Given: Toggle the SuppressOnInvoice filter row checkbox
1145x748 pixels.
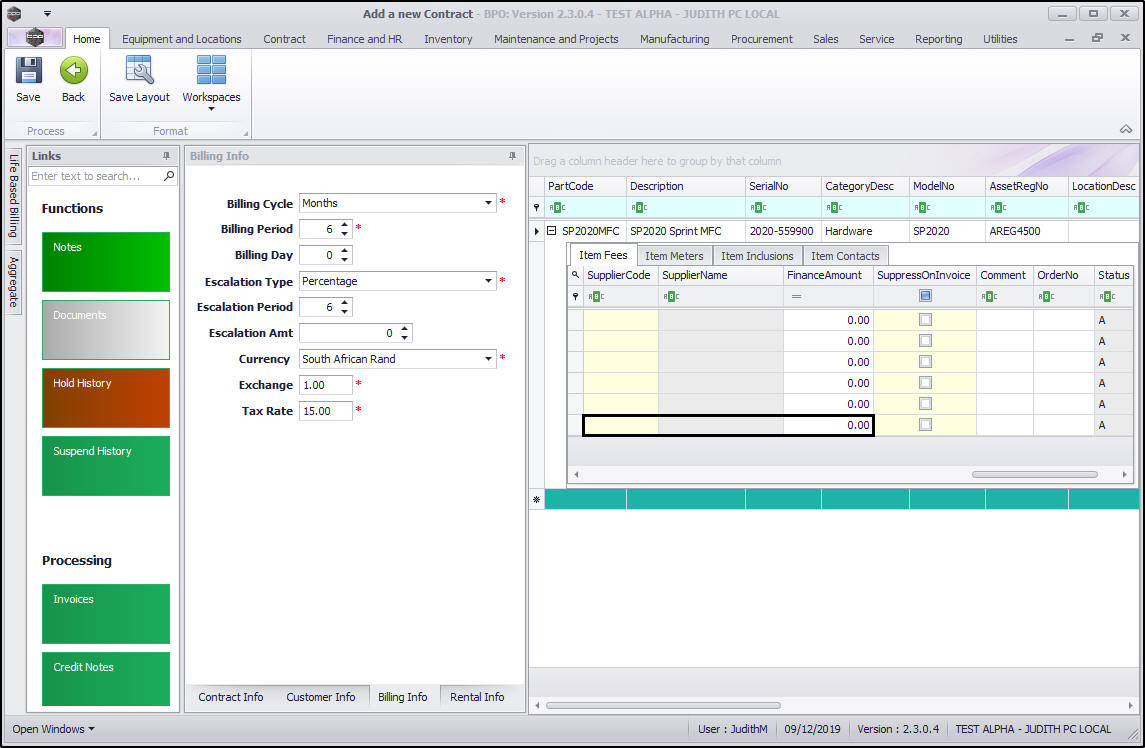Looking at the screenshot, I should tap(925, 296).
